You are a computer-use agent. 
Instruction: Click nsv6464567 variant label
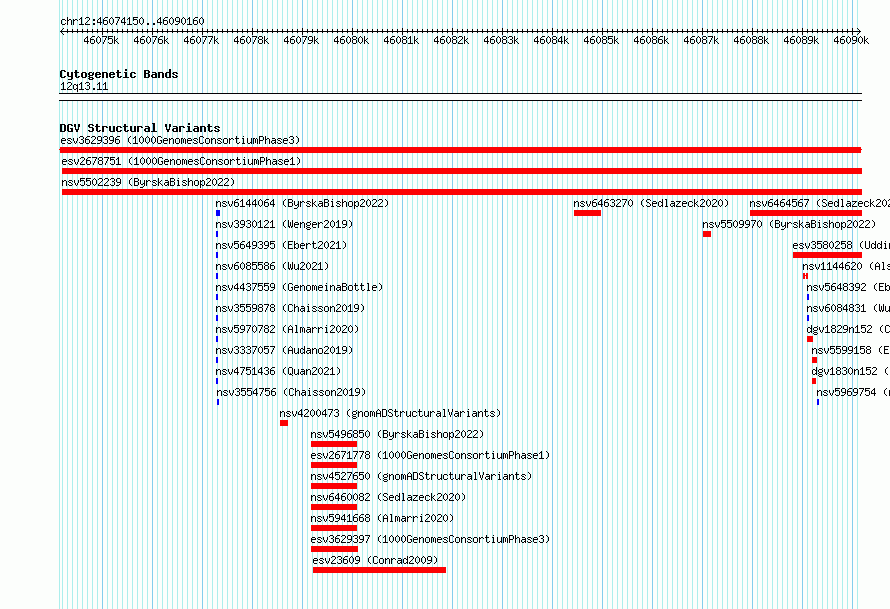coord(820,203)
